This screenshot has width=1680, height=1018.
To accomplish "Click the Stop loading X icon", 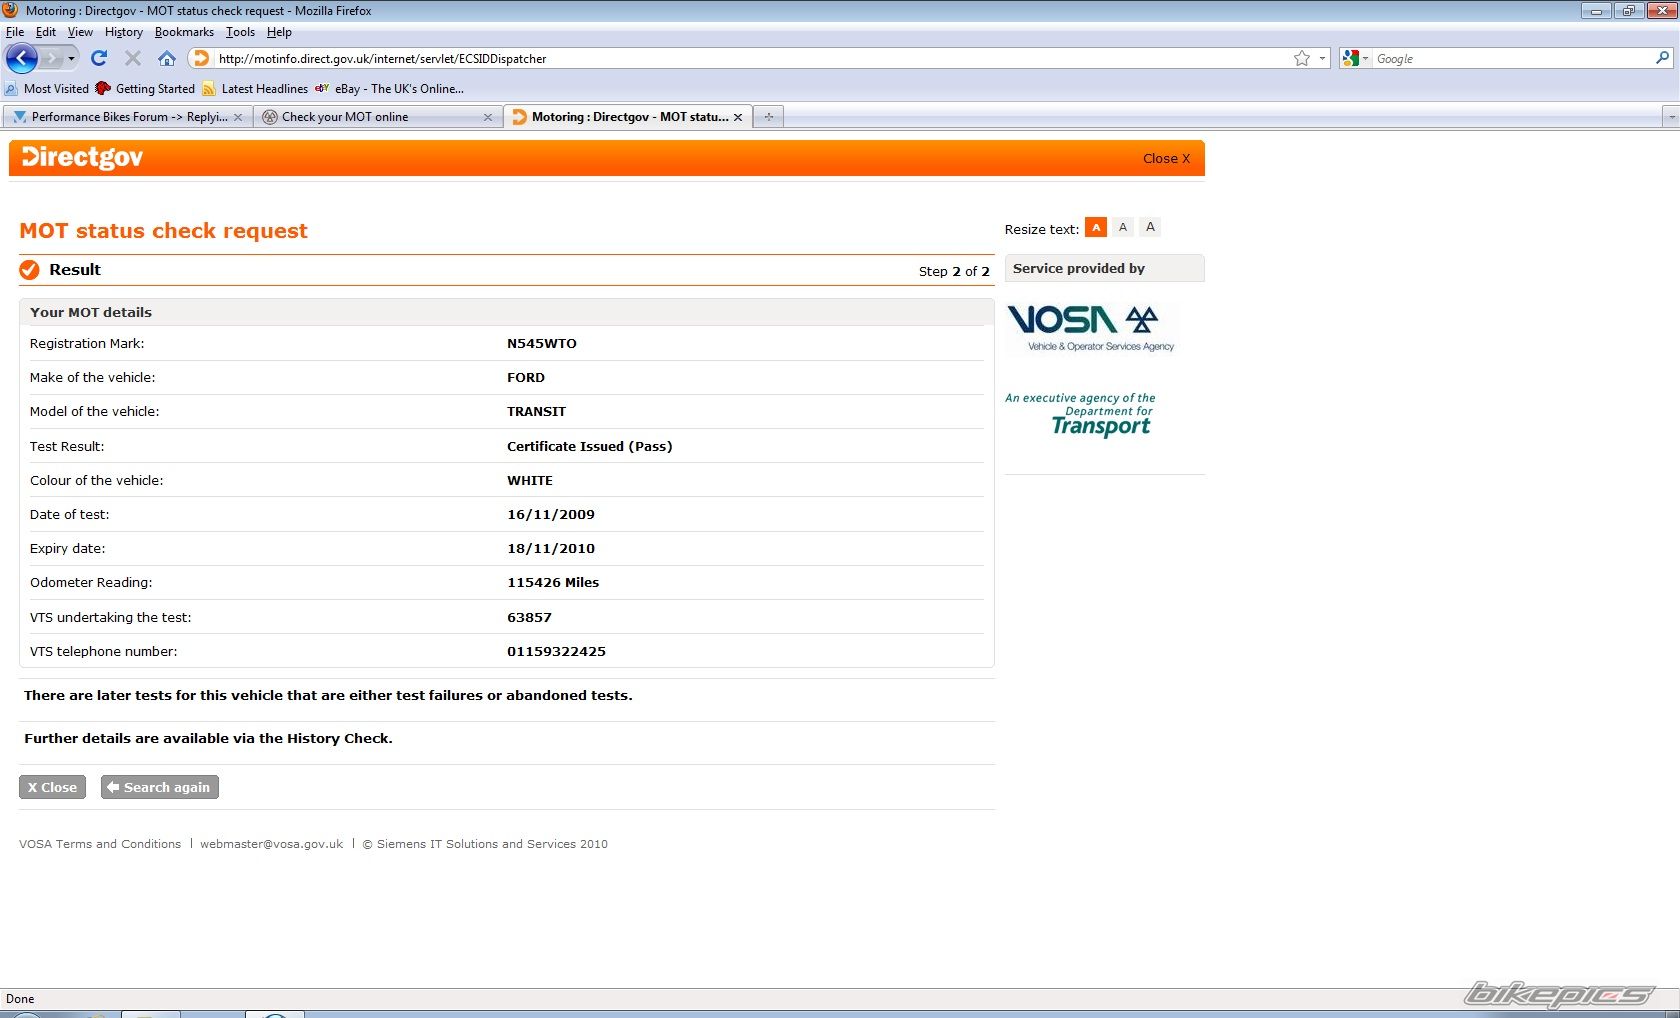I will (133, 58).
